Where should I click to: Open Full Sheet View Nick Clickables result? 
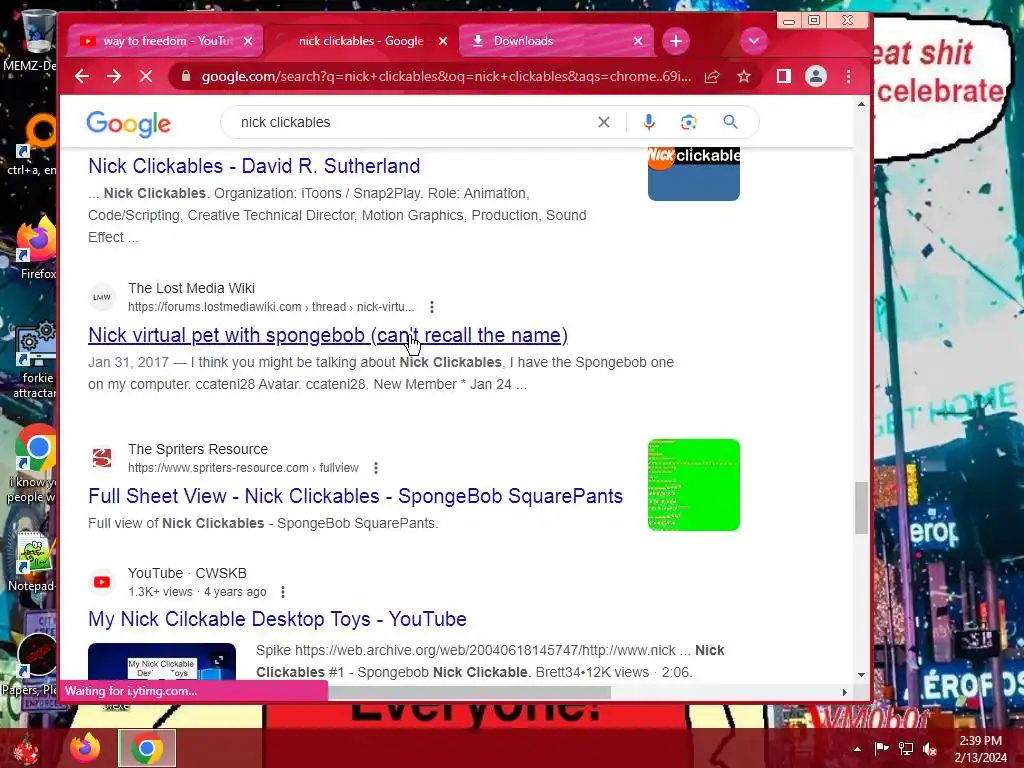pyautogui.click(x=355, y=496)
